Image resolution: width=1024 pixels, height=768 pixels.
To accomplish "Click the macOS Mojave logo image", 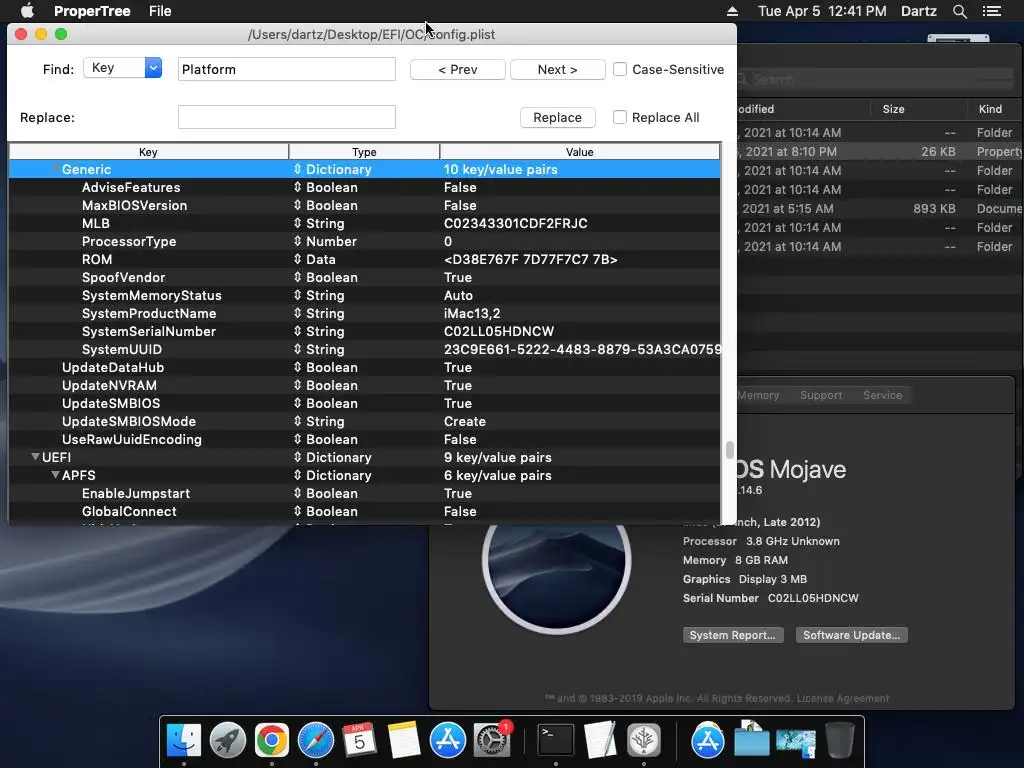I will (x=556, y=575).
